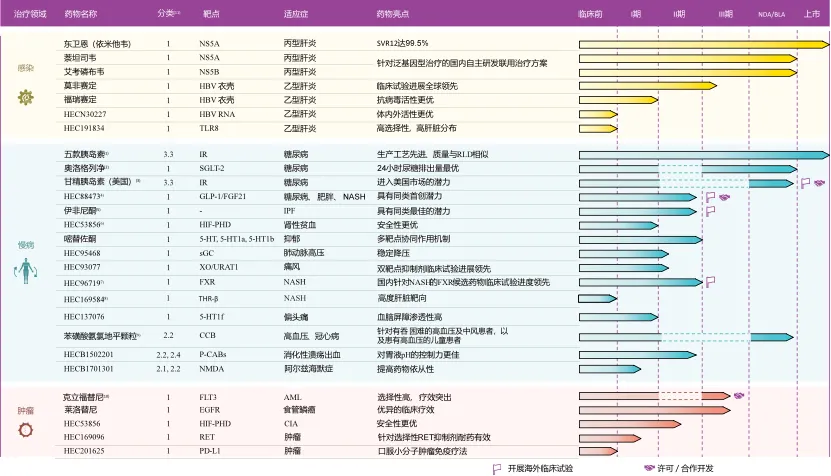
Task: Click the infection category virus icon
Action: pyautogui.click(x=26, y=97)
